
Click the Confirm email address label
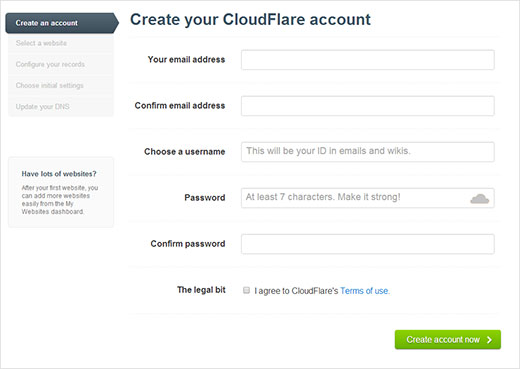pyautogui.click(x=180, y=105)
